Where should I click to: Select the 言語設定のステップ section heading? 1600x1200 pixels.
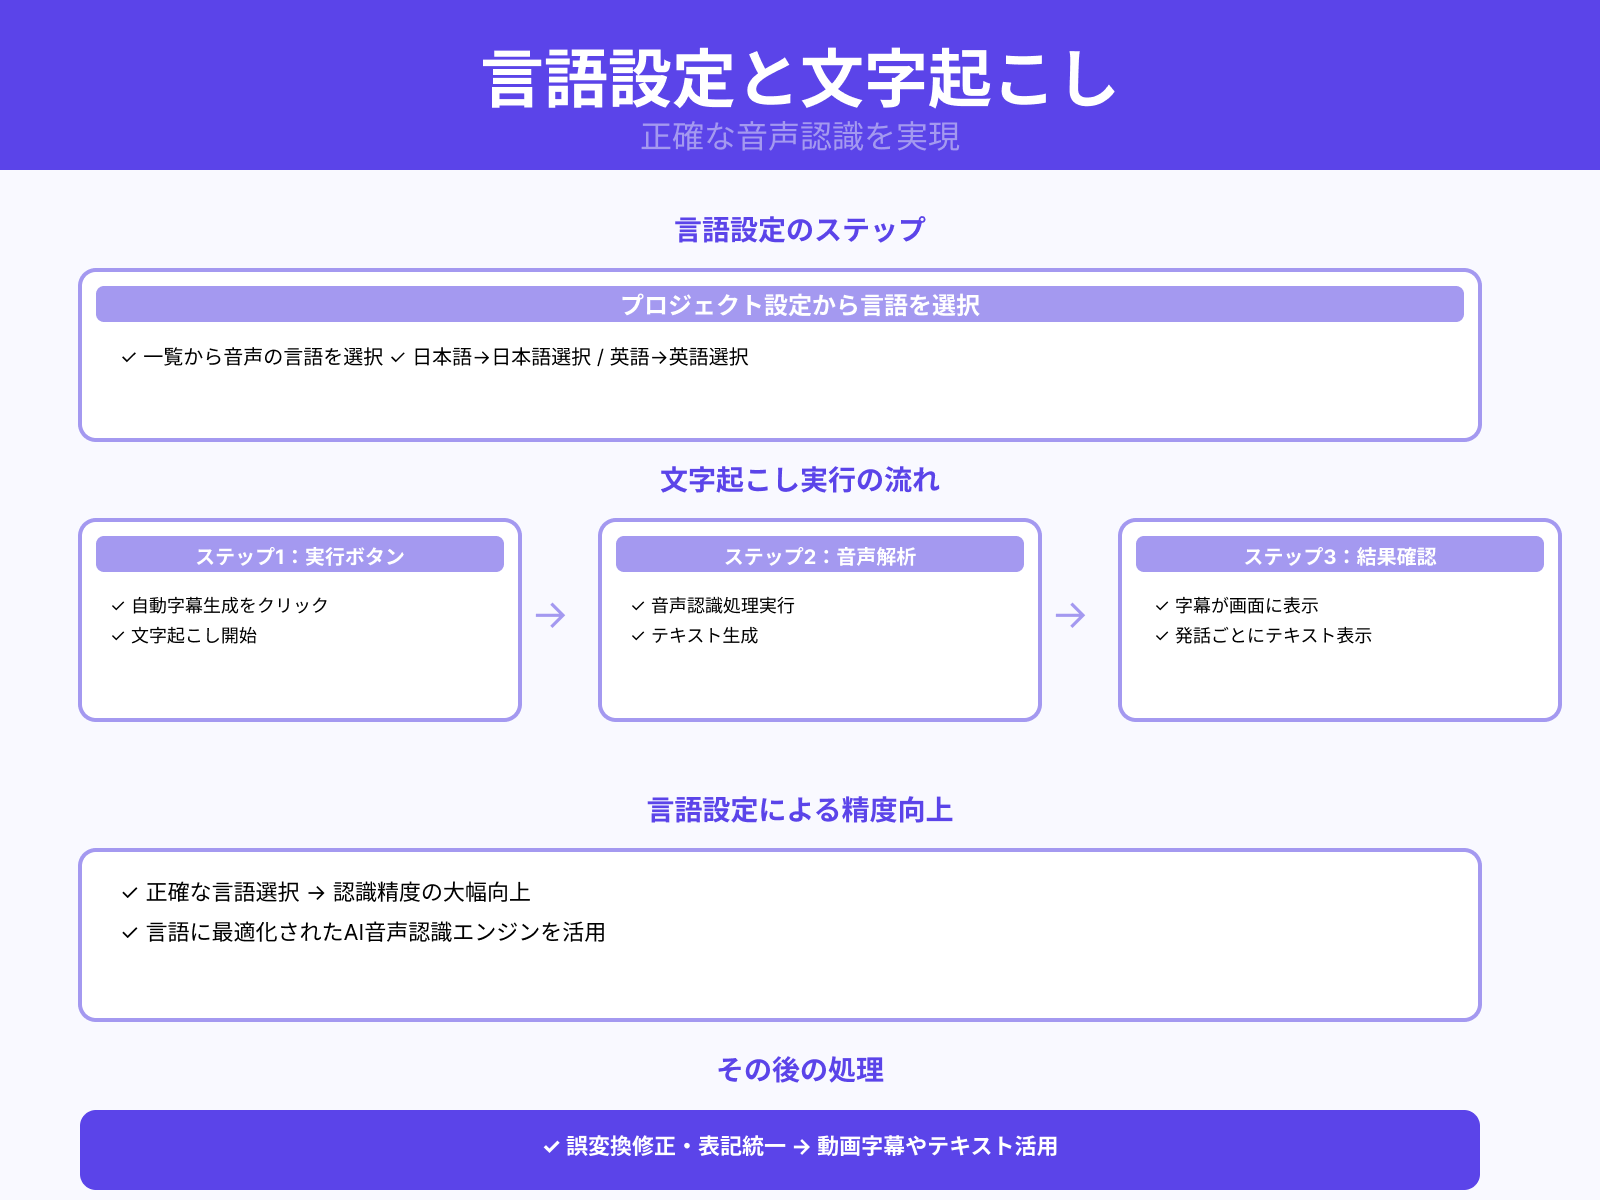[x=799, y=228]
